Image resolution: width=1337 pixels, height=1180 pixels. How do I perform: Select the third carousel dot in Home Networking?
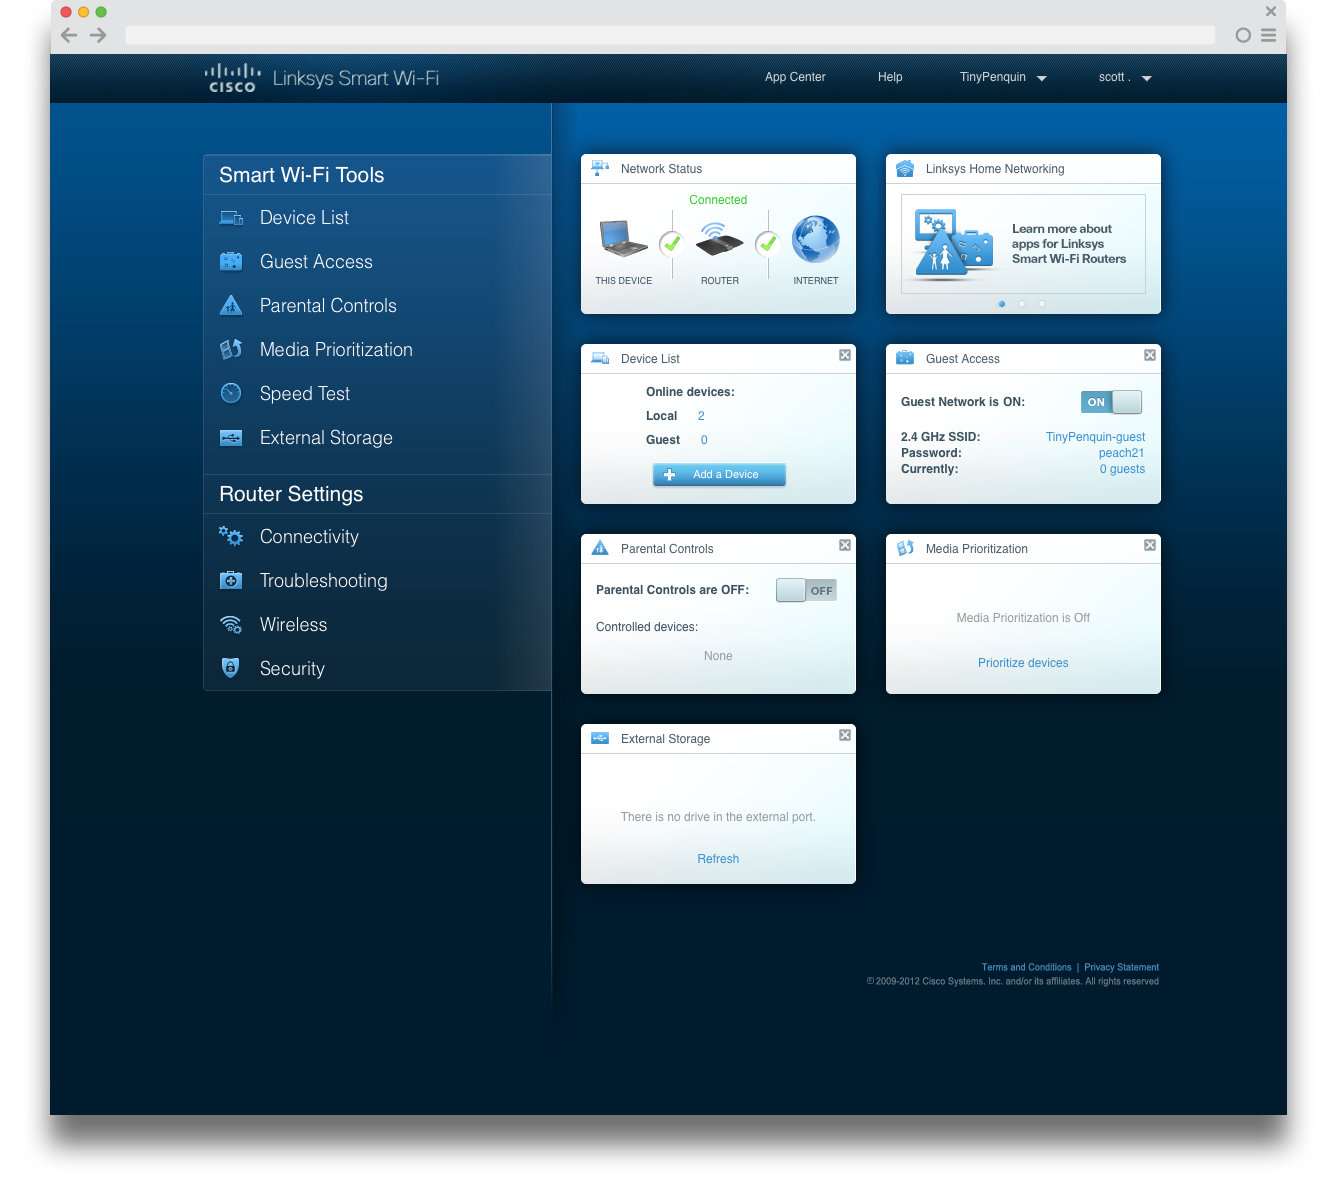[1042, 304]
